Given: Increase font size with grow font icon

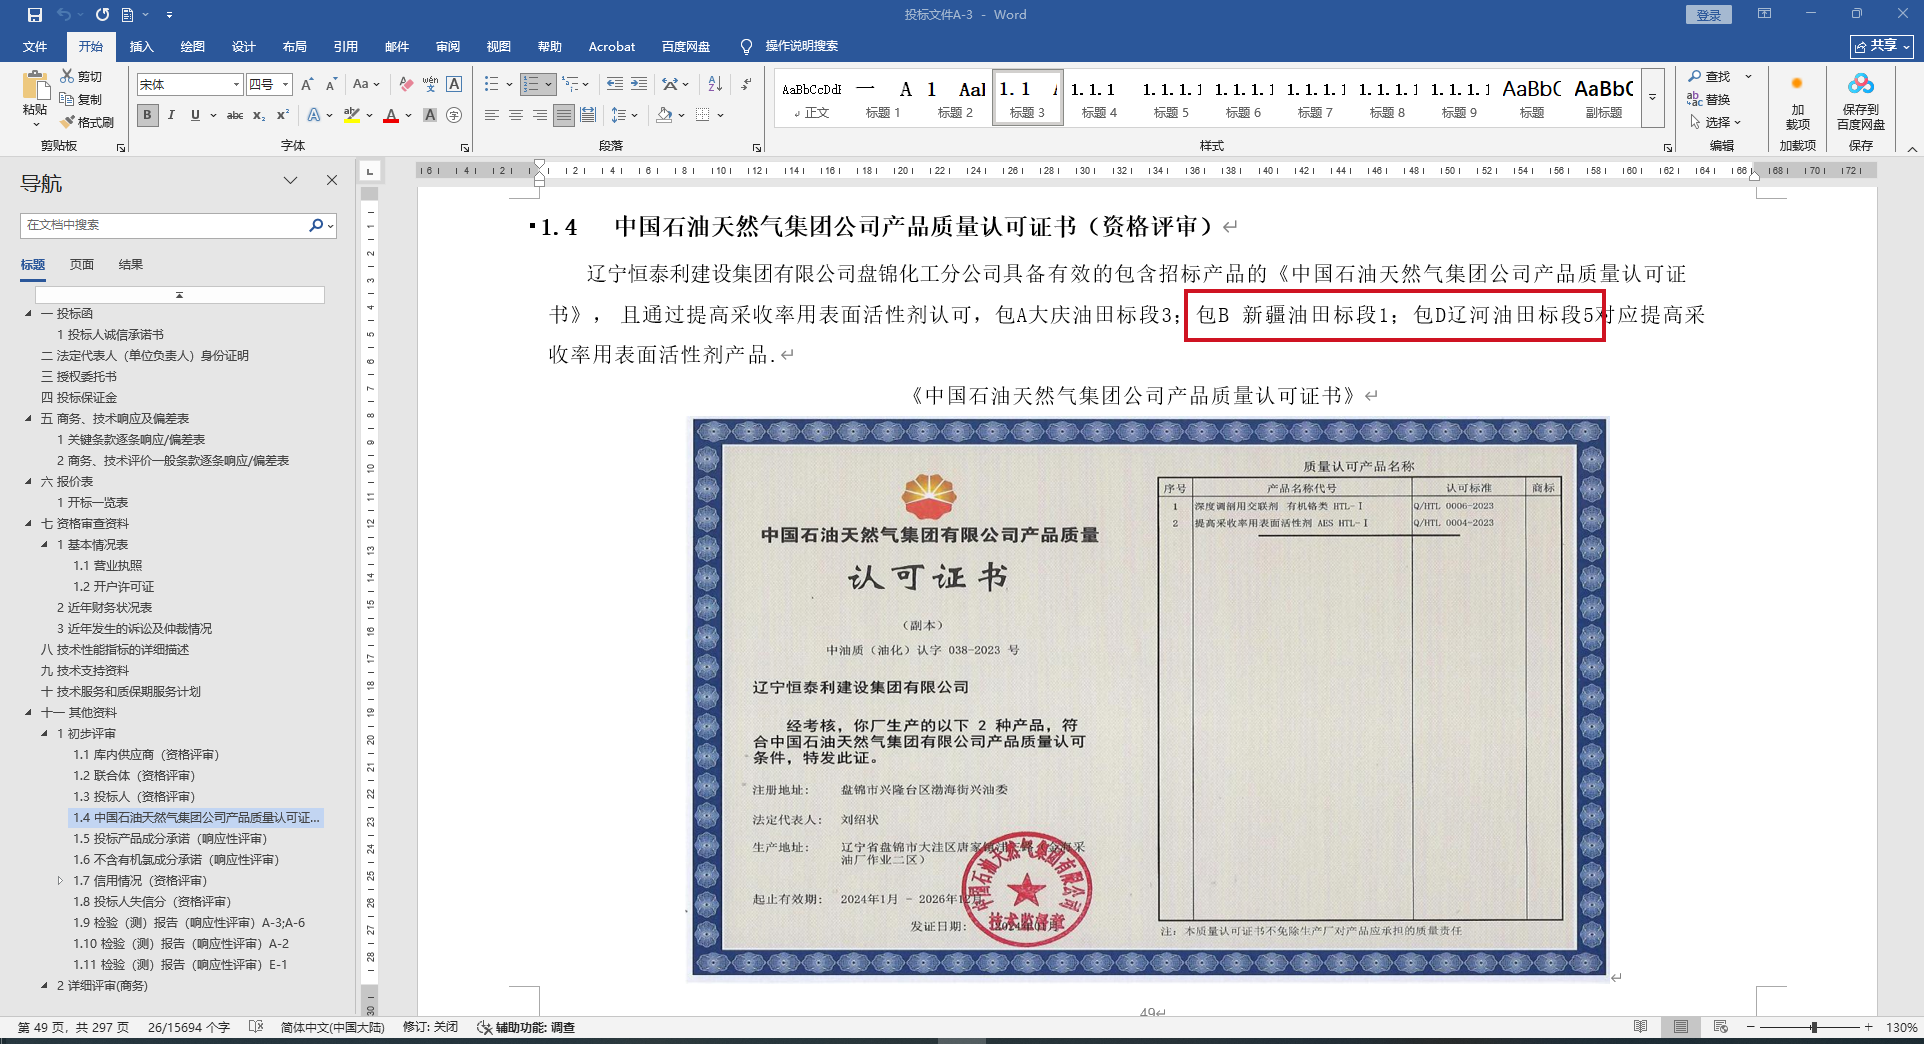Looking at the screenshot, I should click(307, 85).
